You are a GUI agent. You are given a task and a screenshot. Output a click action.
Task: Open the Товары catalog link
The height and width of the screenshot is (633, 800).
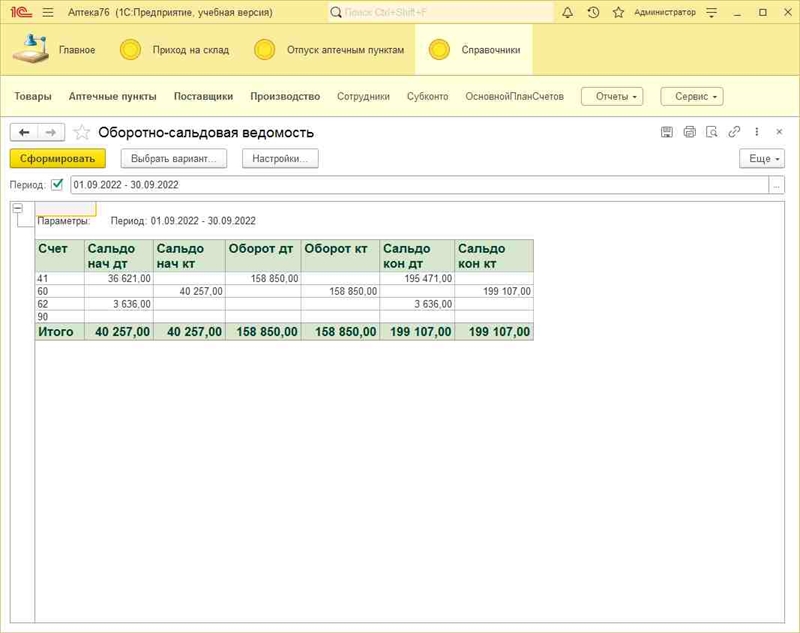click(33, 96)
